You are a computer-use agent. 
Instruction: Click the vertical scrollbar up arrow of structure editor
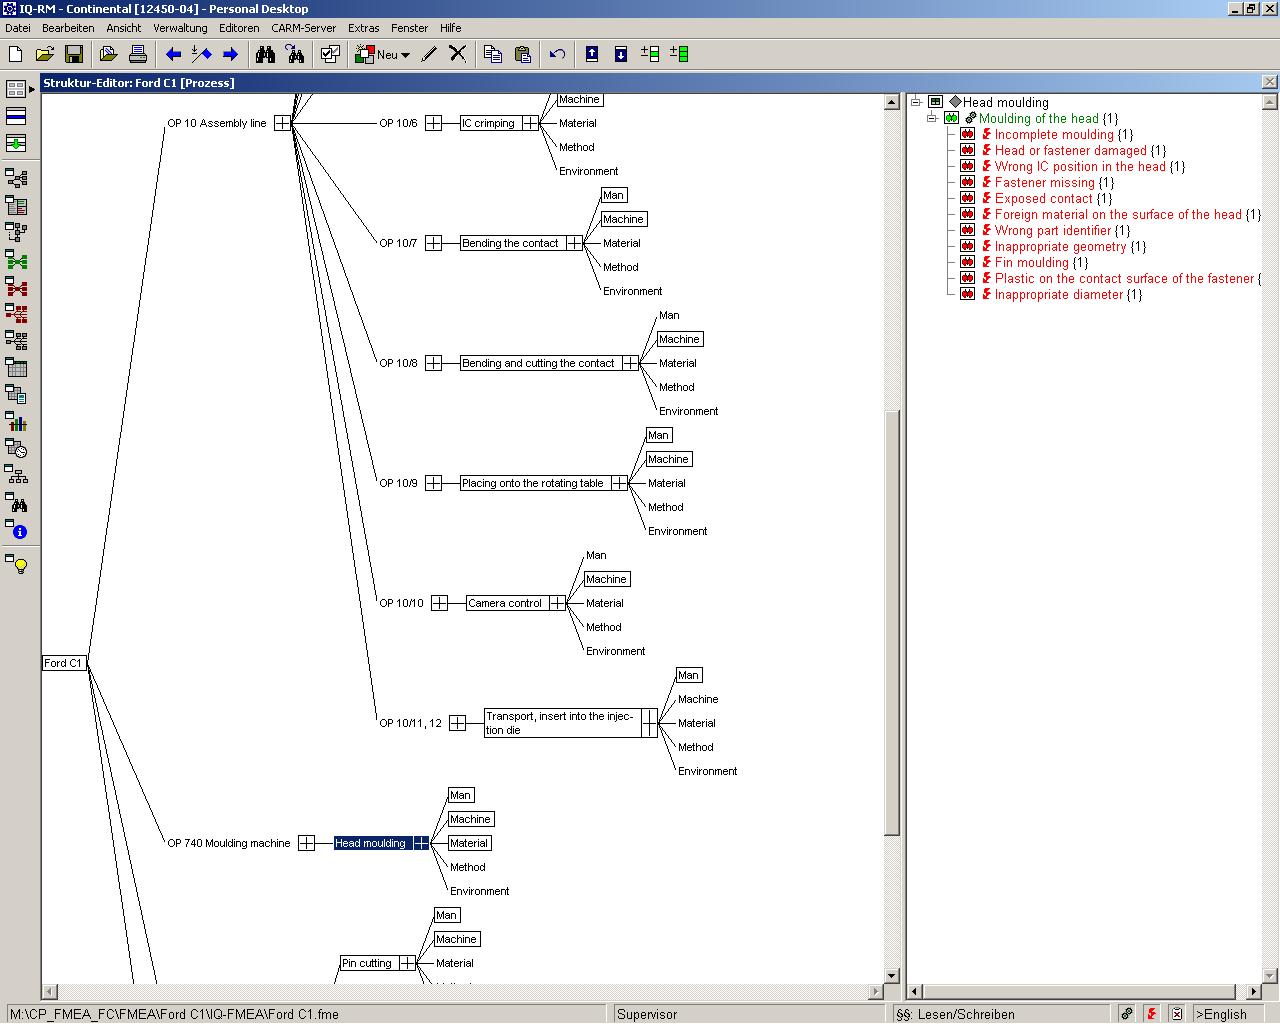(x=892, y=102)
